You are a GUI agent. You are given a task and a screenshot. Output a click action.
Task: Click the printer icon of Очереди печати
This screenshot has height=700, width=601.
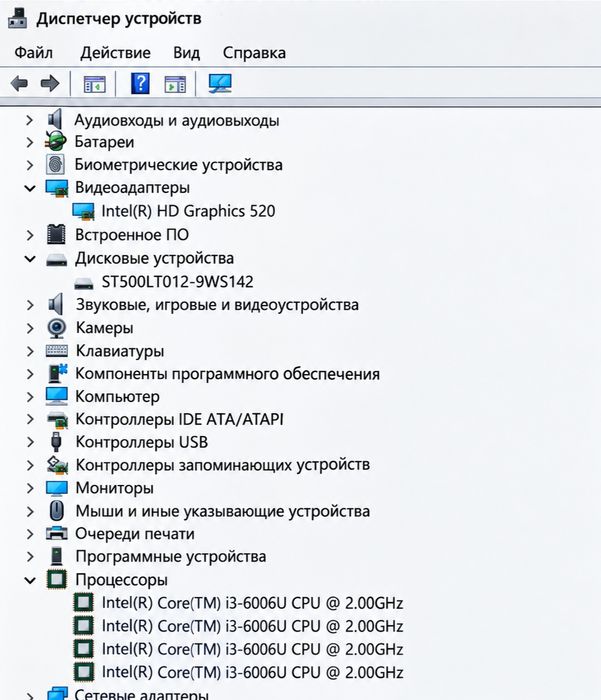pyautogui.click(x=57, y=533)
